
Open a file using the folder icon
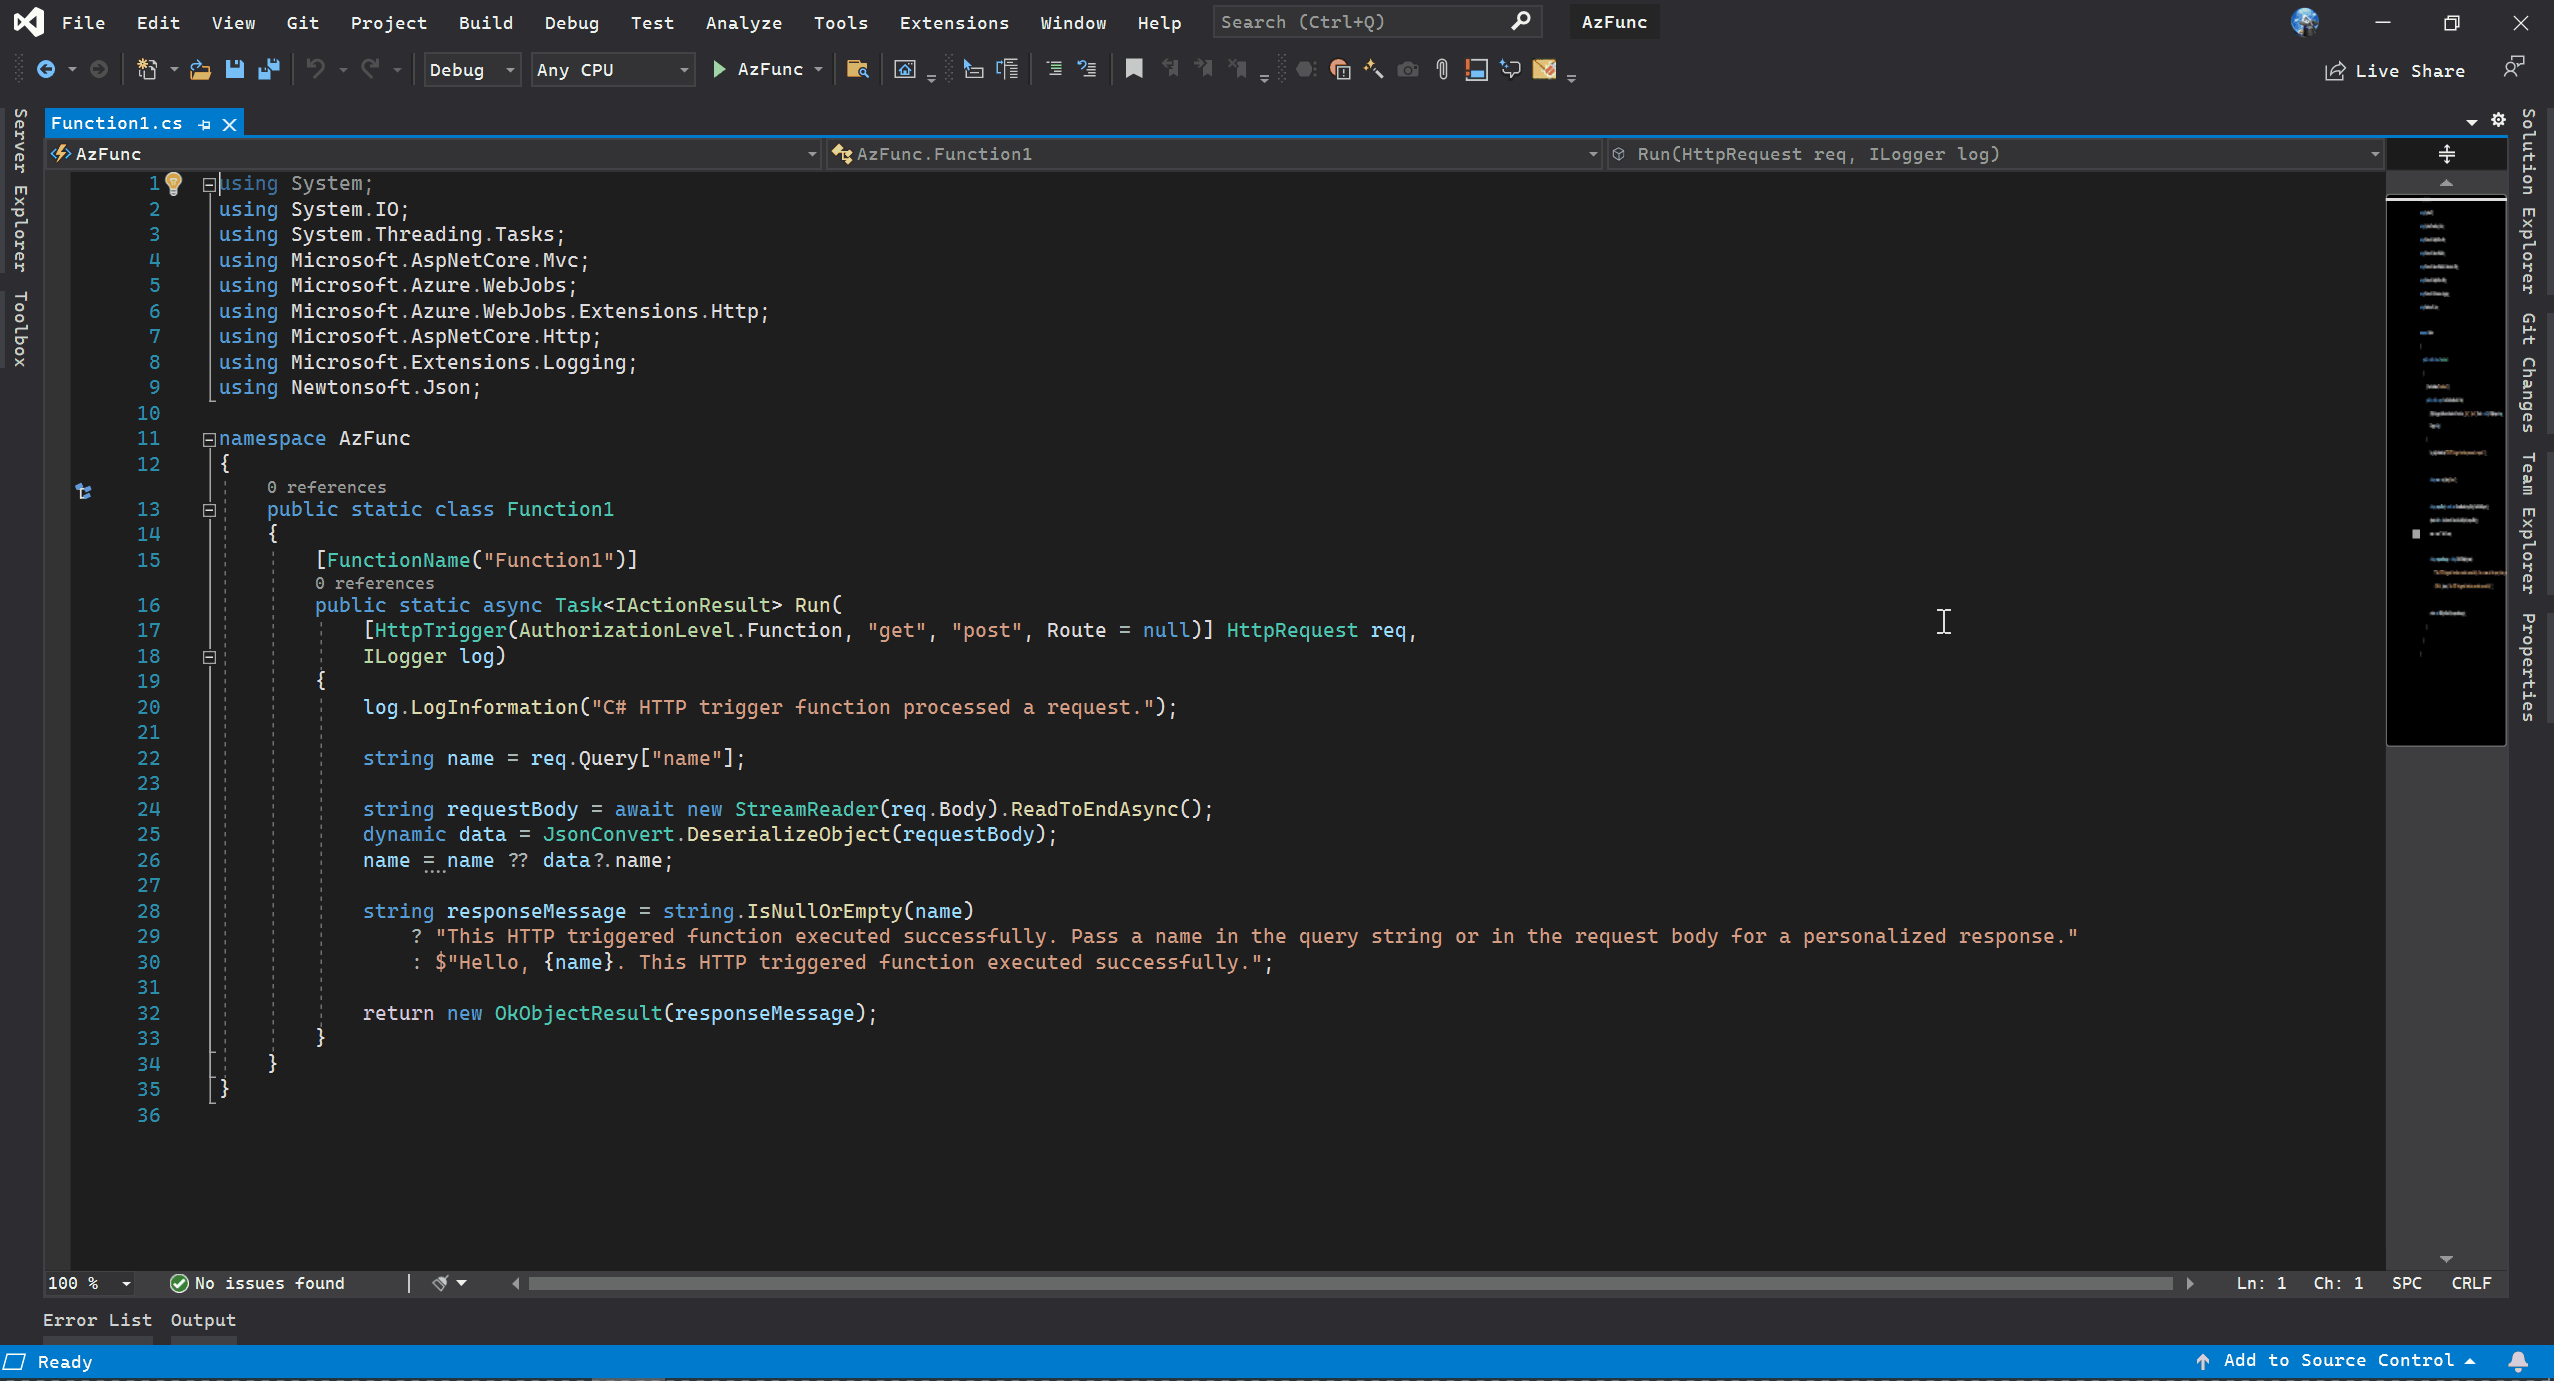(x=200, y=69)
